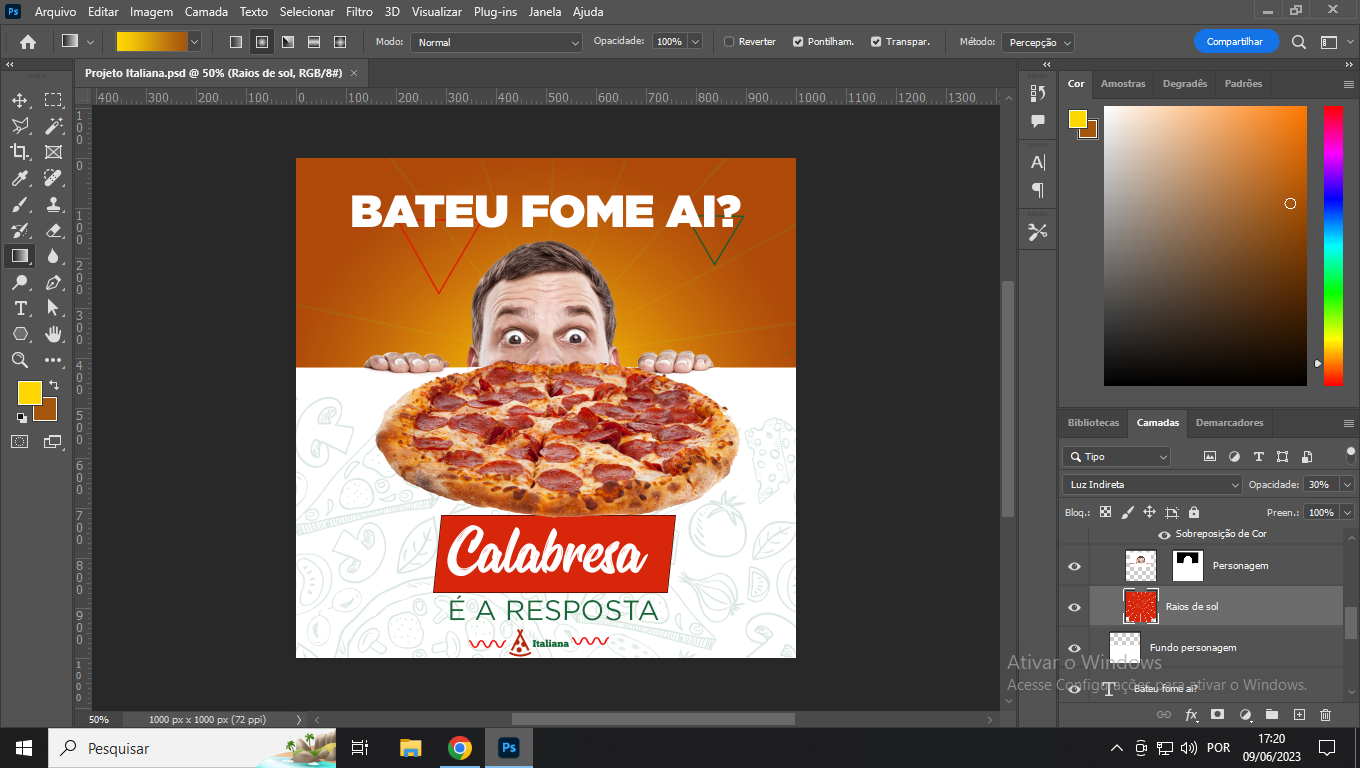Open the Opacidade 100% dropdown arrow
Viewport: 1360px width, 768px height.
pos(694,42)
